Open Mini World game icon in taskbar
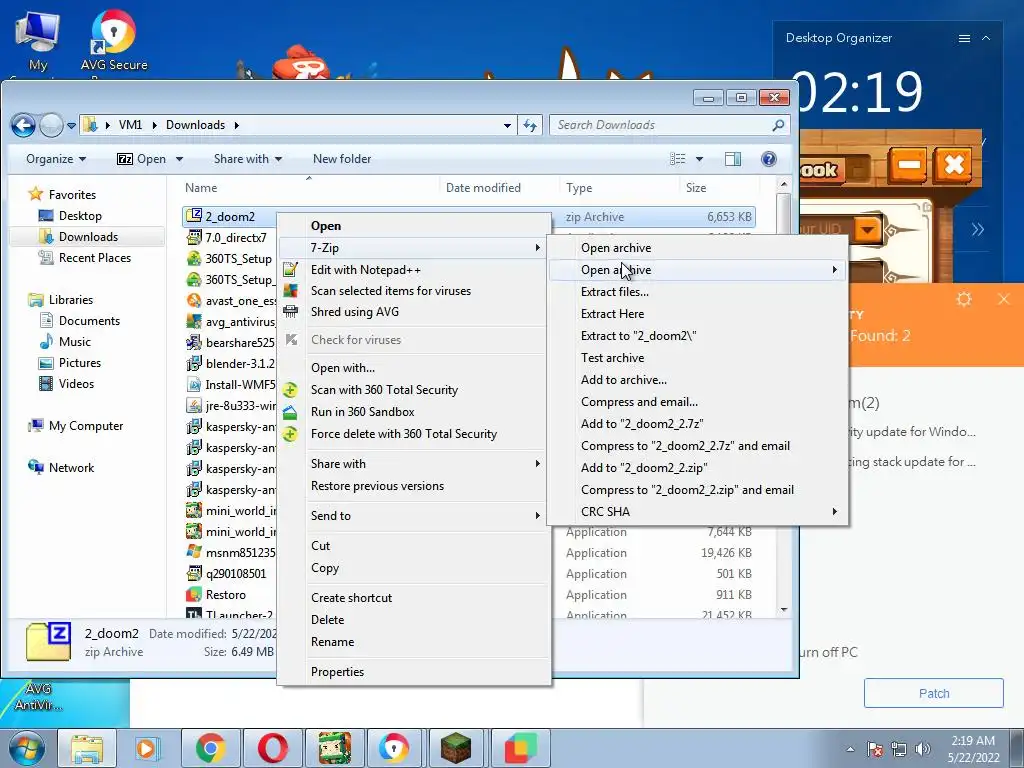 [334, 748]
